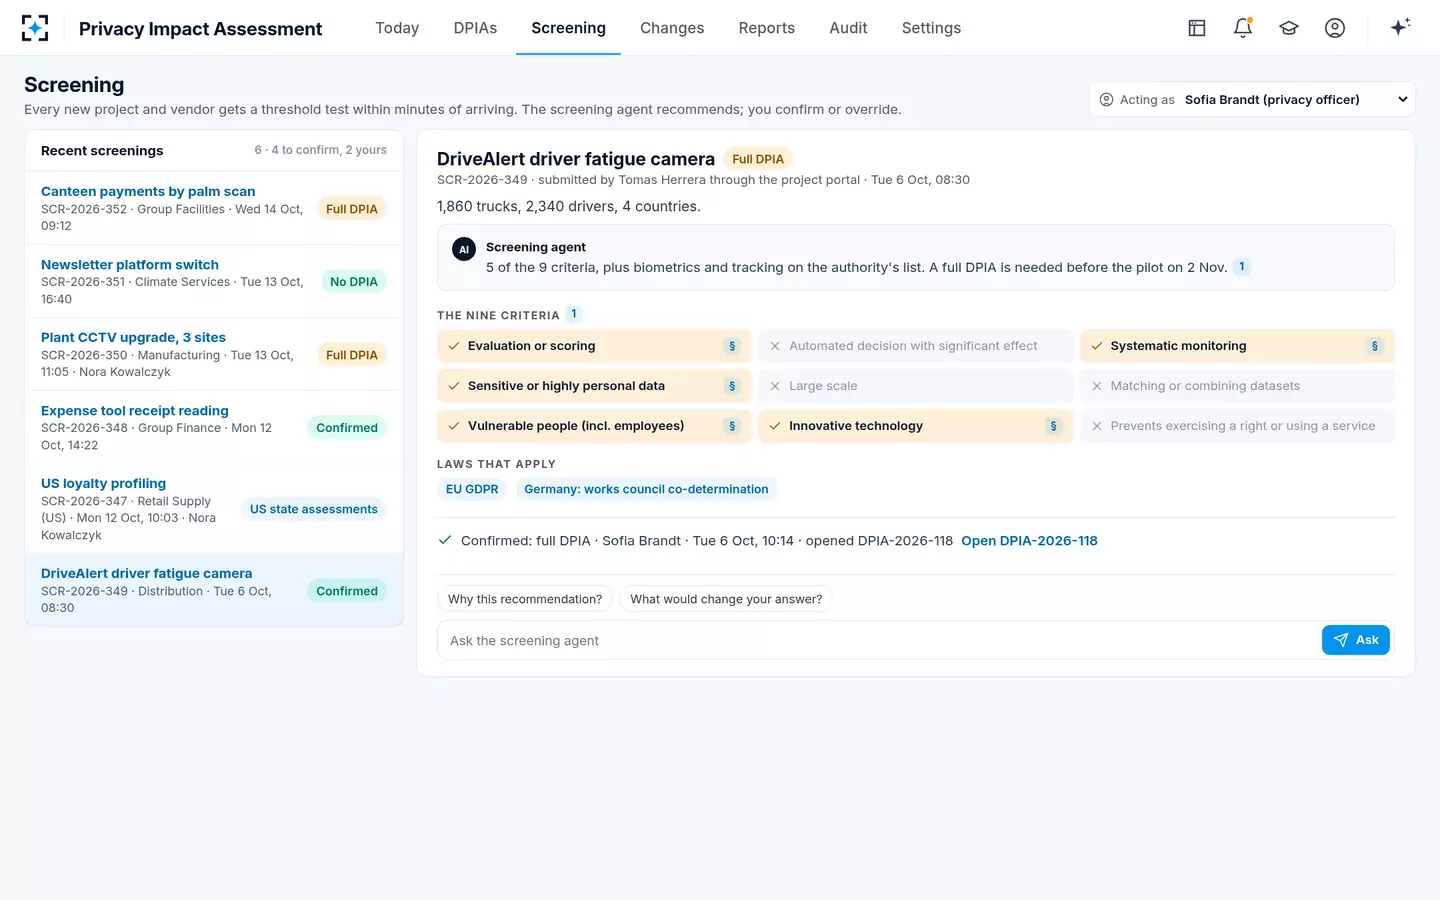Image resolution: width=1440 pixels, height=900 pixels.
Task: Click Automated decision with significant effect criterion
Action: click(915, 346)
